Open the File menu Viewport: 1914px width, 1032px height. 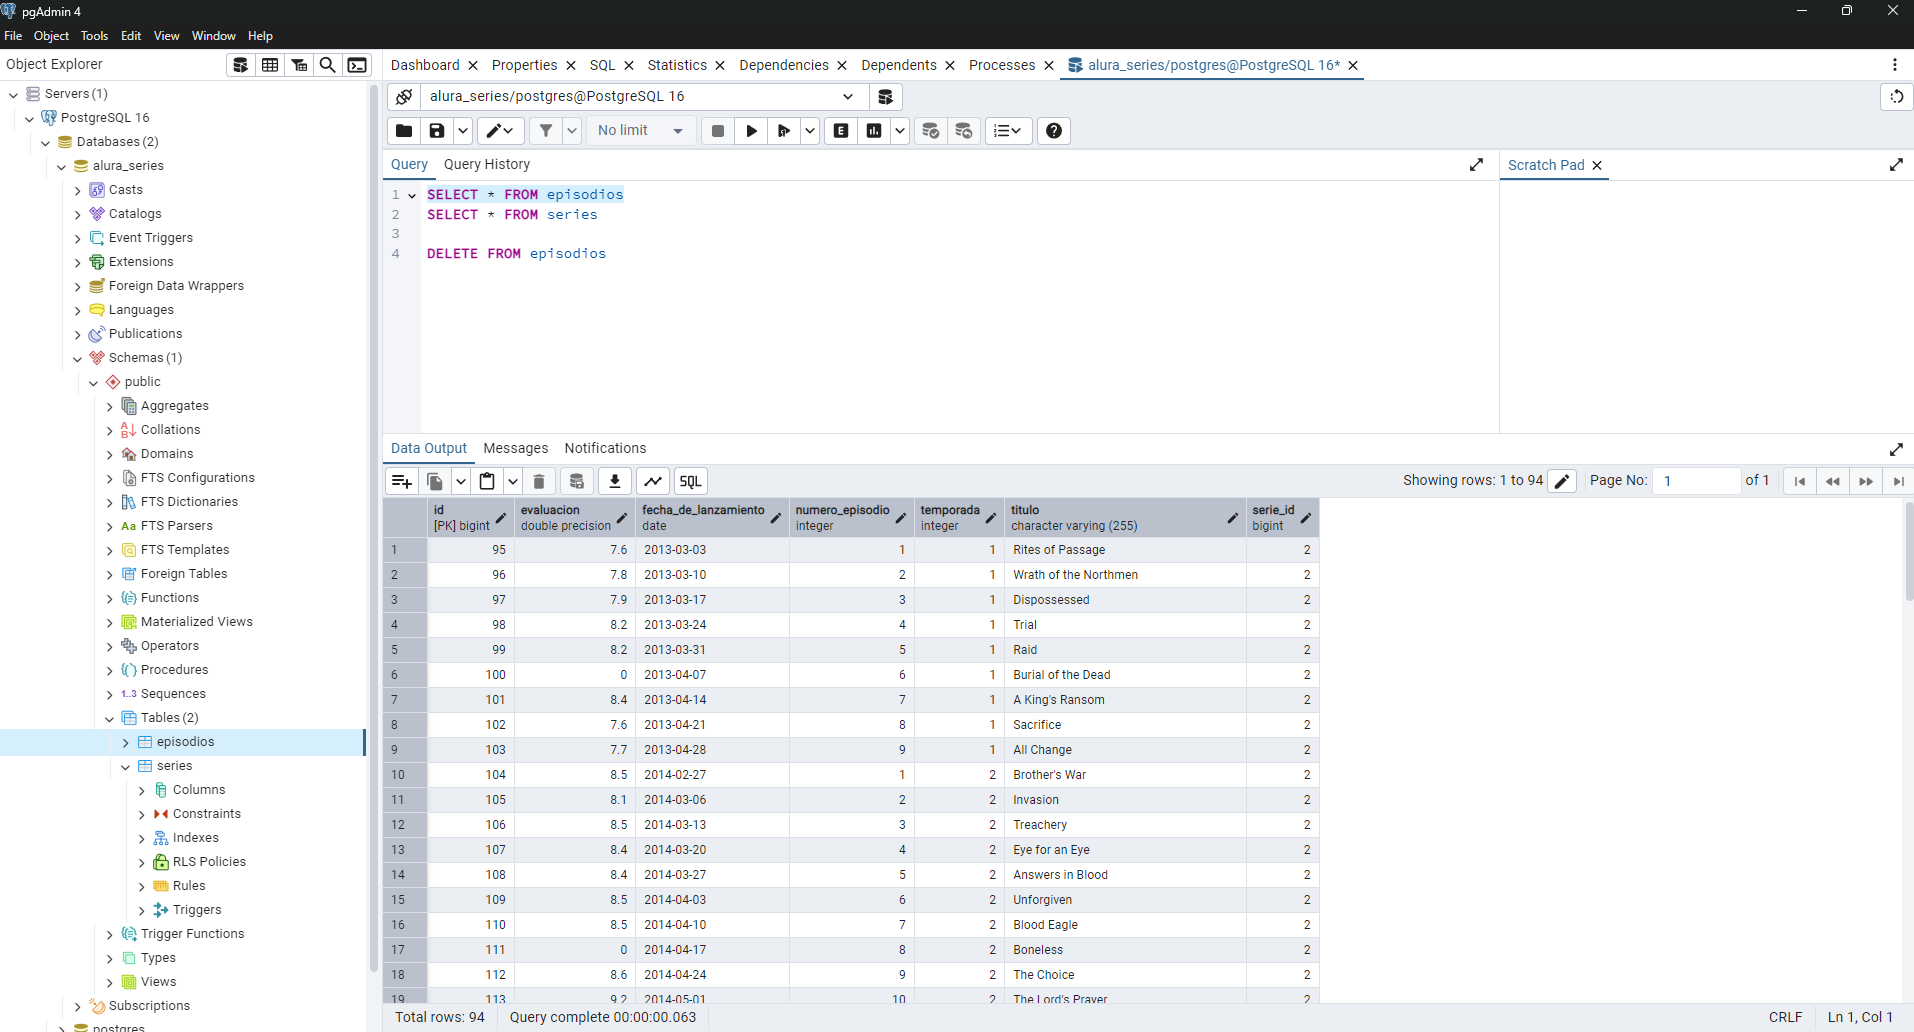pyautogui.click(x=13, y=36)
